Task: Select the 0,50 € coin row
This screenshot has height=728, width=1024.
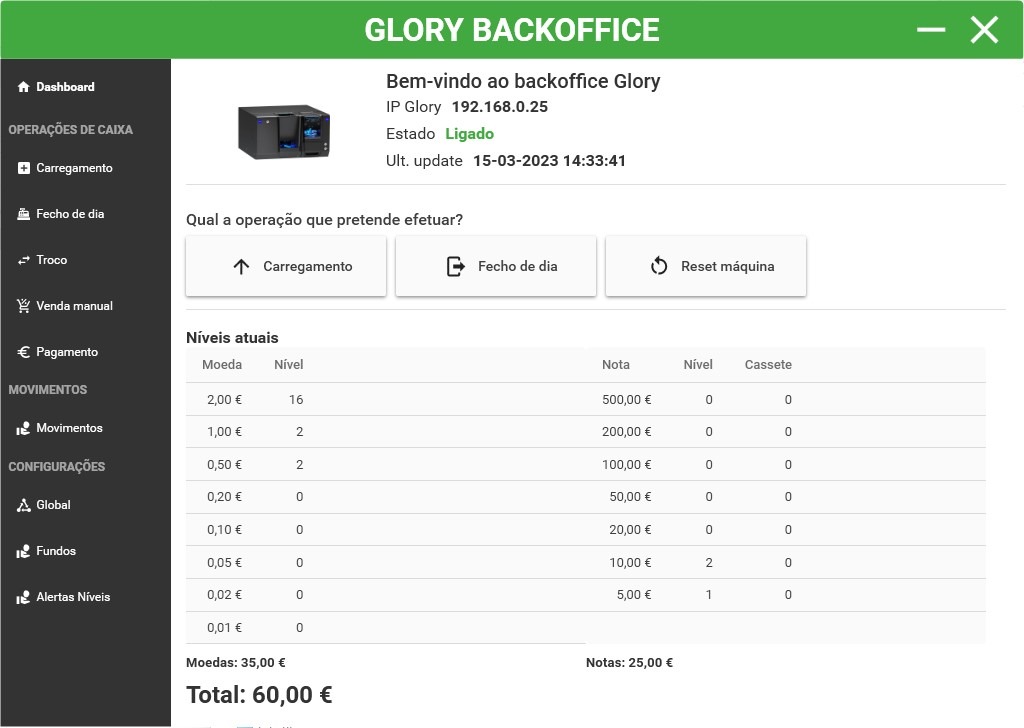Action: 385,465
